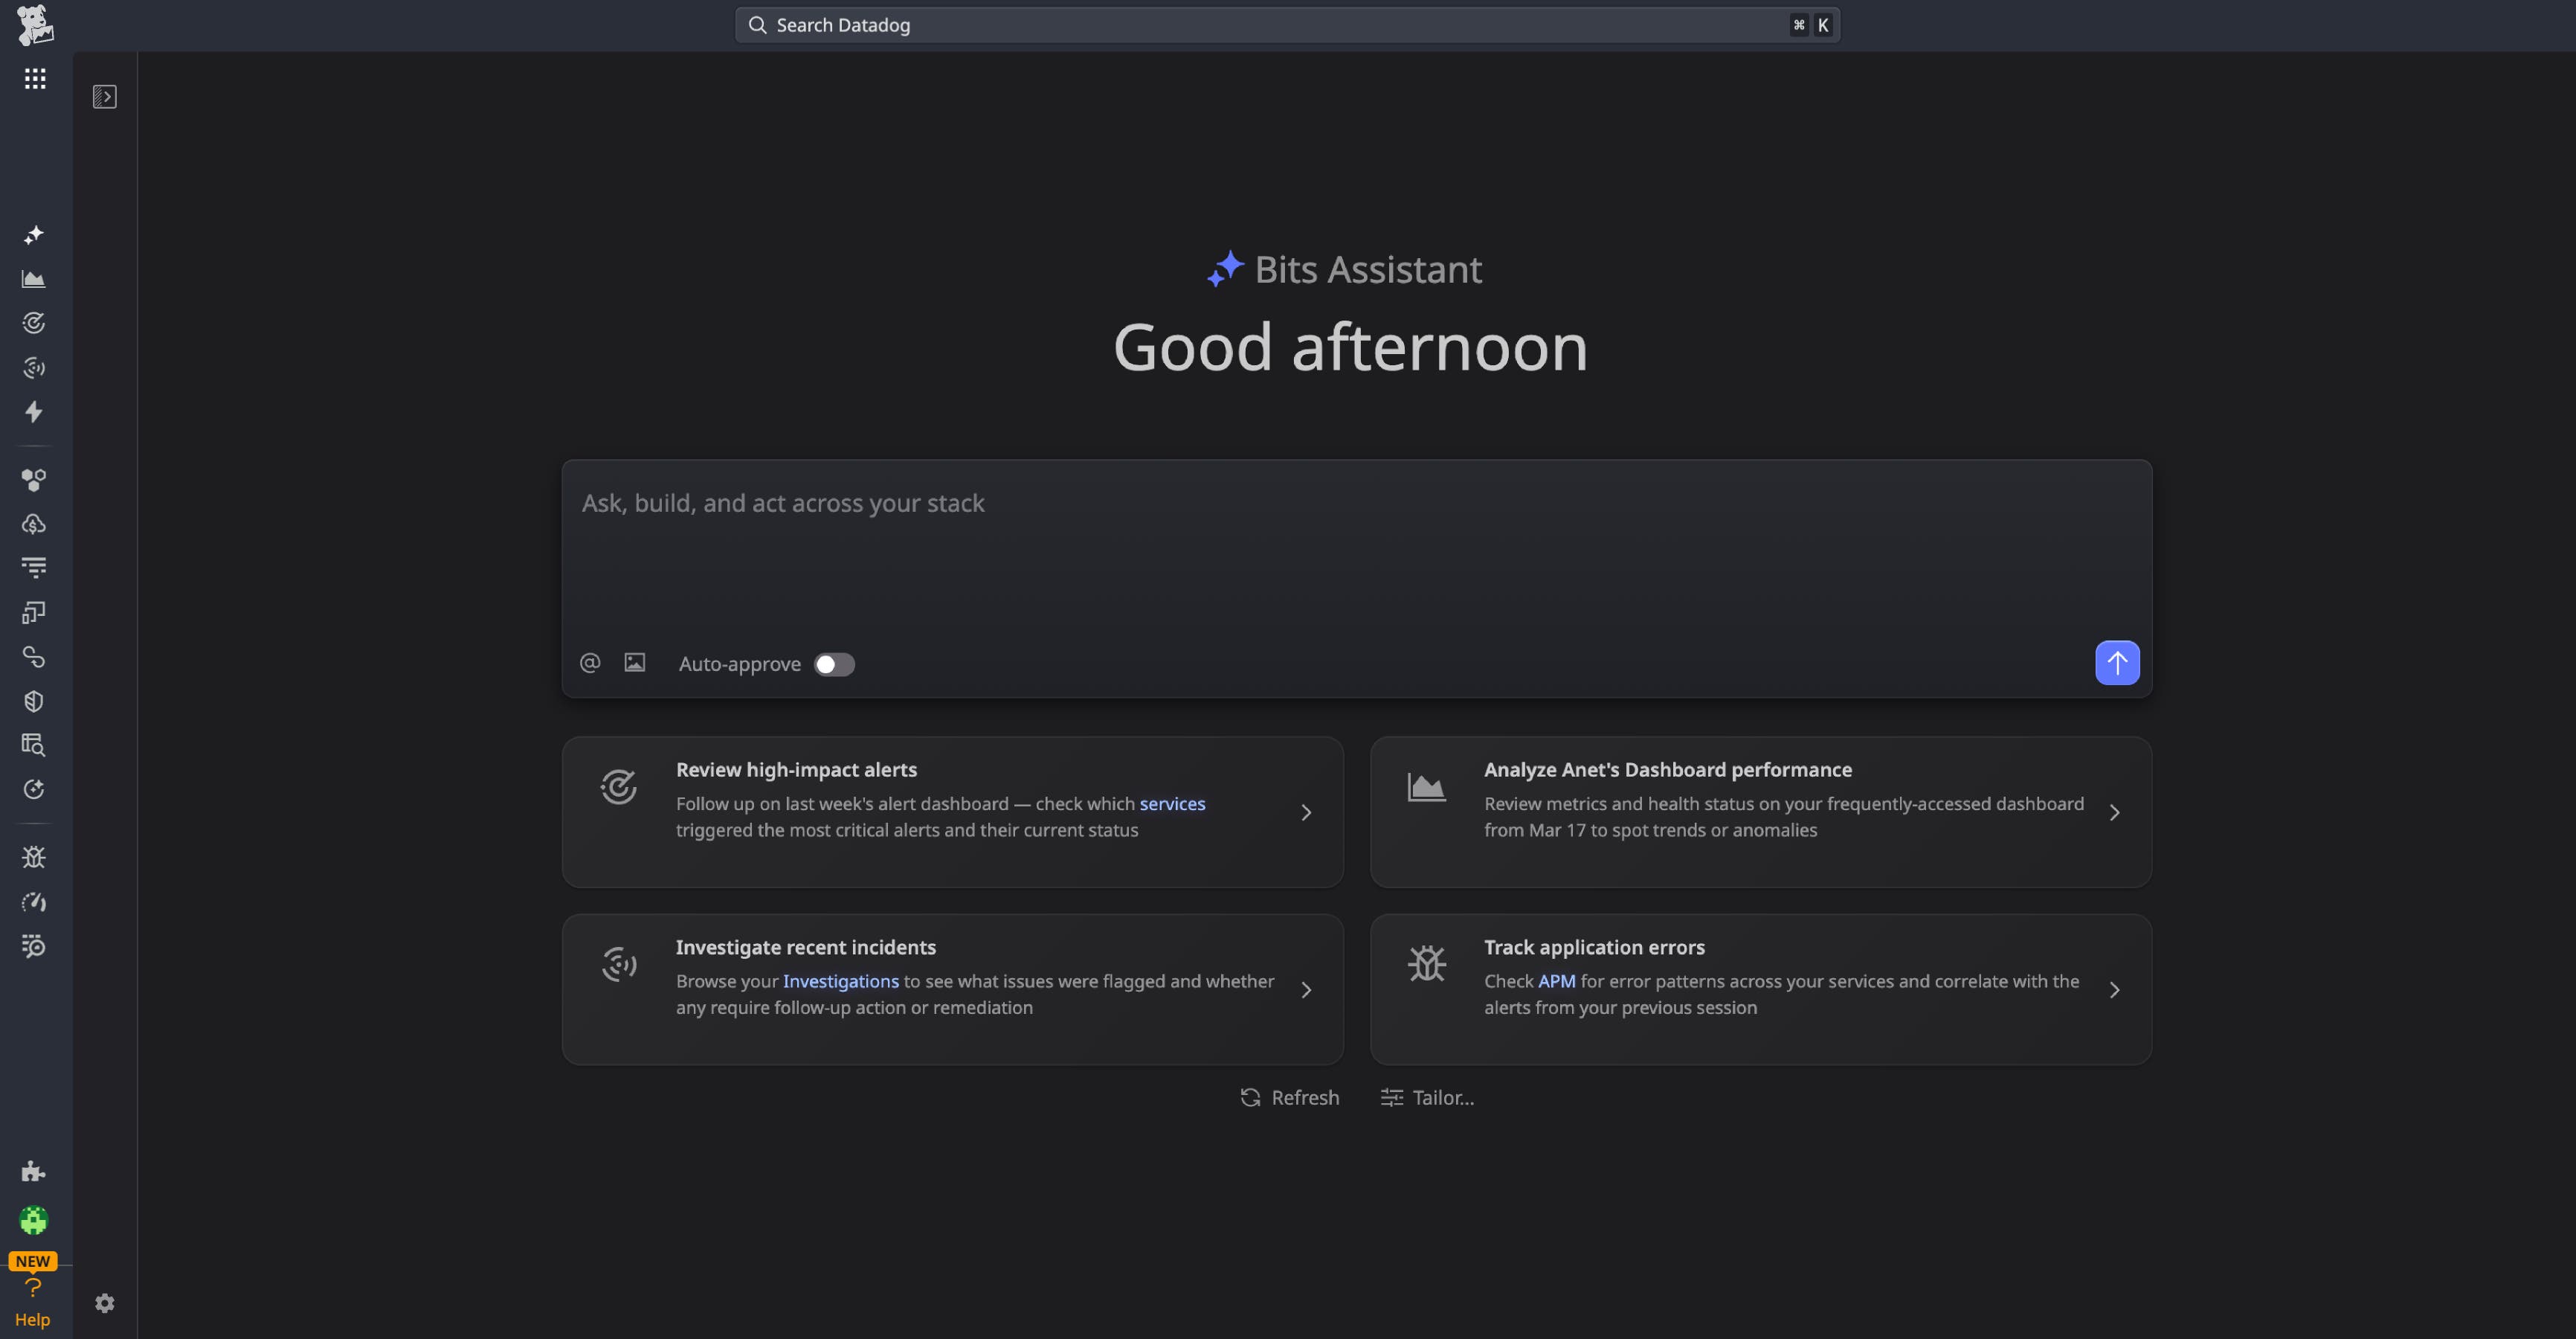Open Investigations from the incidents card
The image size is (2576, 1339).
(840, 981)
